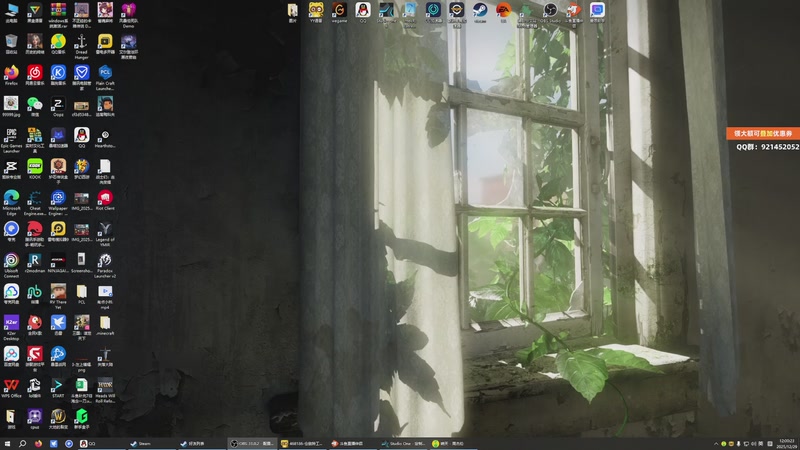Switch to QQ taskbar window
Image resolution: width=800 pixels, height=450 pixels.
[x=101, y=444]
